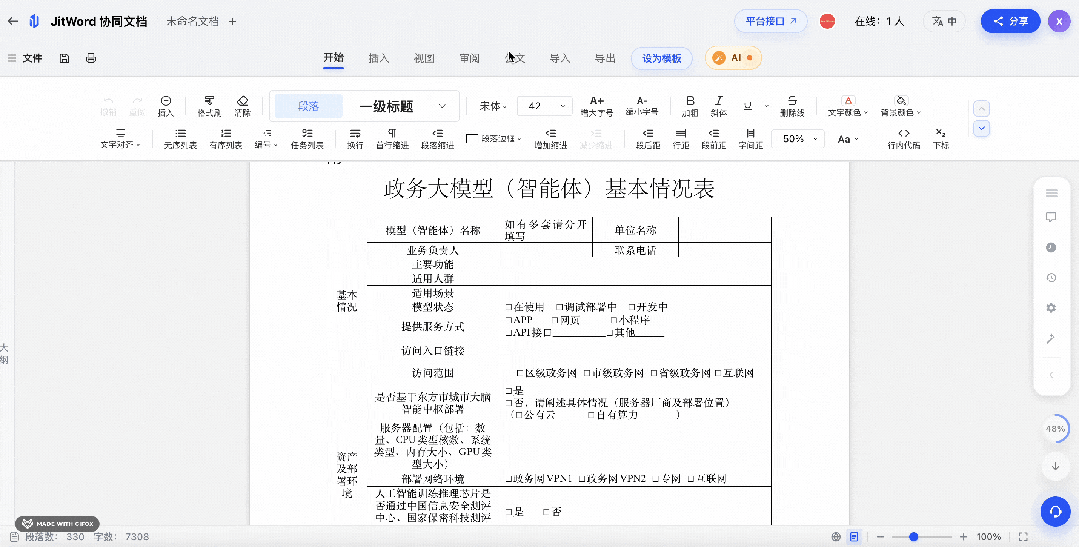The height and width of the screenshot is (547, 1079).
Task: Open 编号 numbering dropdown
Action: [x=266, y=138]
